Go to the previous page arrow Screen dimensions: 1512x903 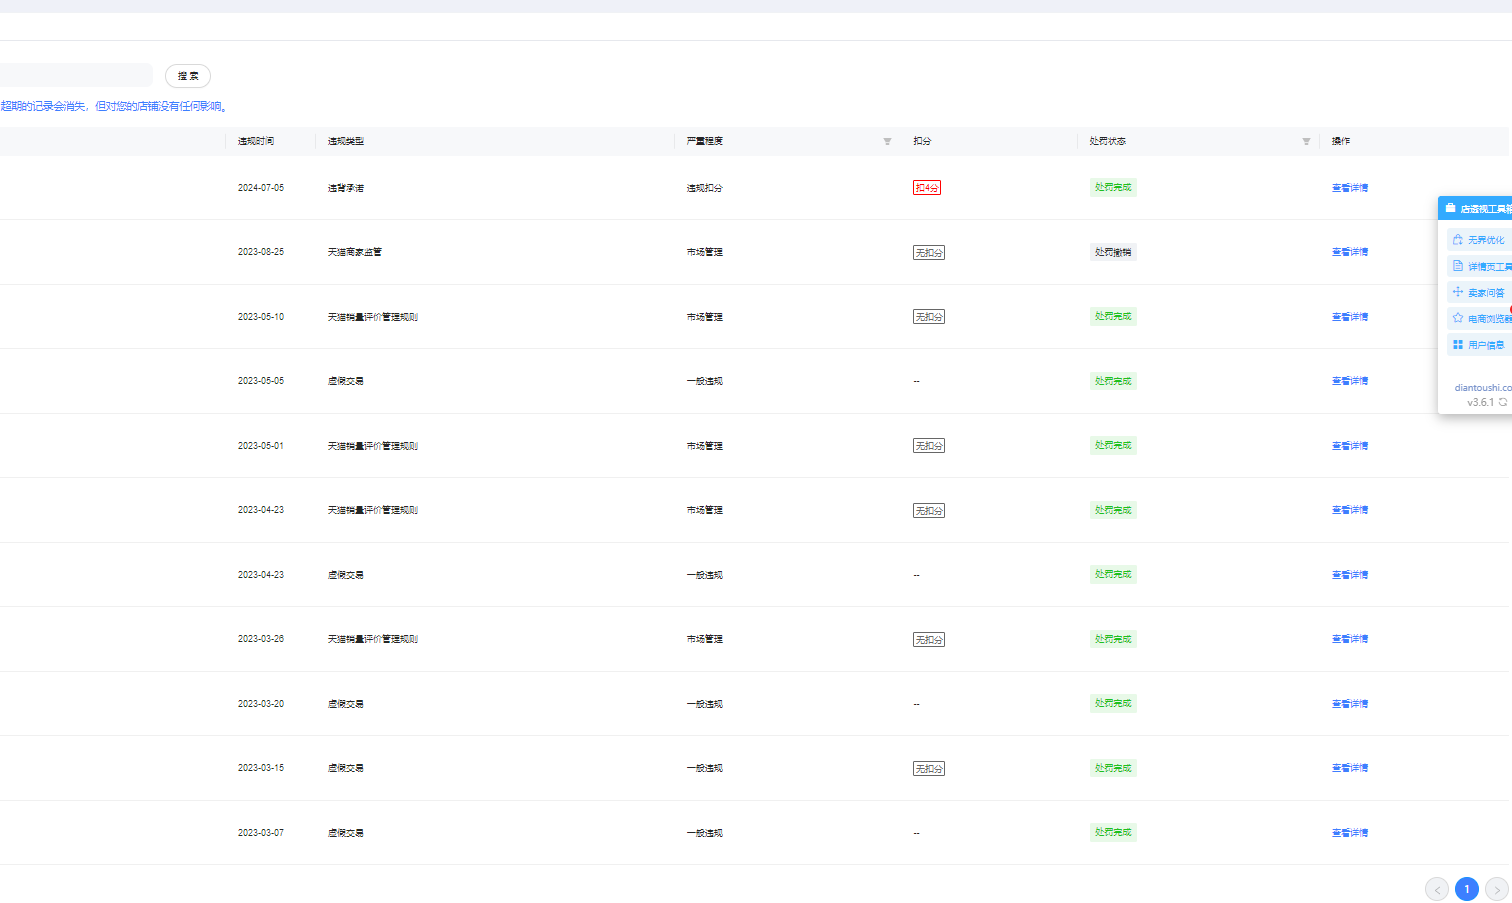[x=1437, y=889]
